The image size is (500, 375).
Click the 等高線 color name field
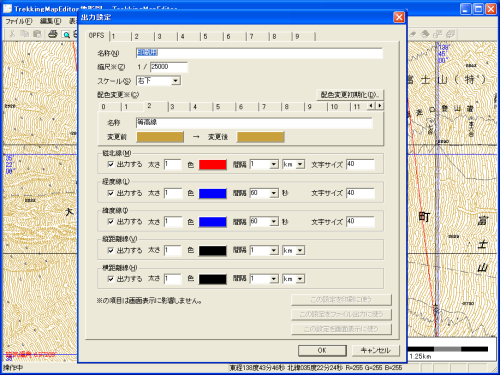[254, 123]
